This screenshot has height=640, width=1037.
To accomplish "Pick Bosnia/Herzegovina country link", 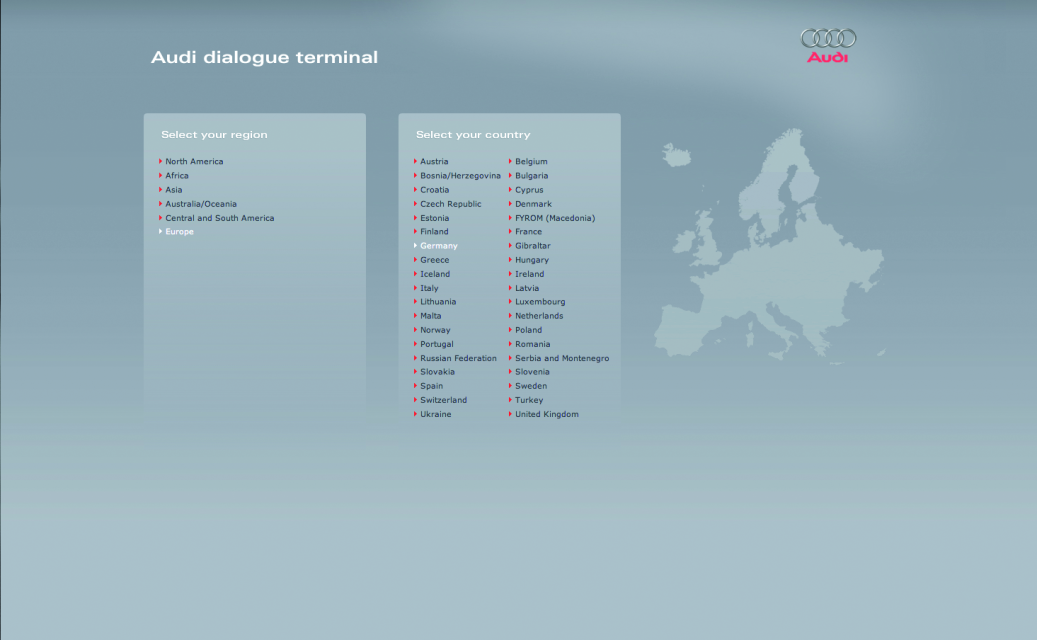I will point(460,175).
